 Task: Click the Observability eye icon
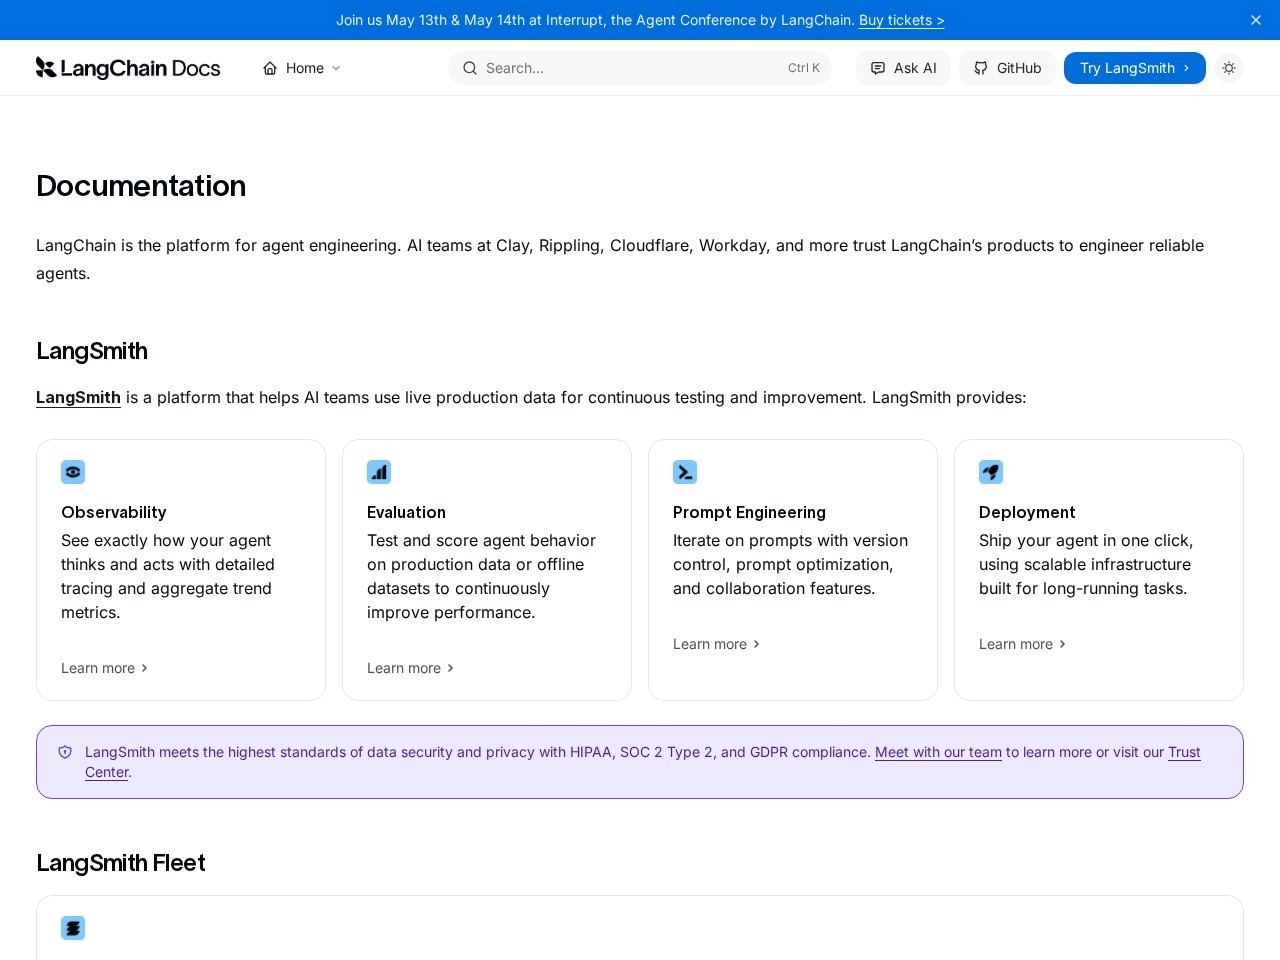(73, 472)
